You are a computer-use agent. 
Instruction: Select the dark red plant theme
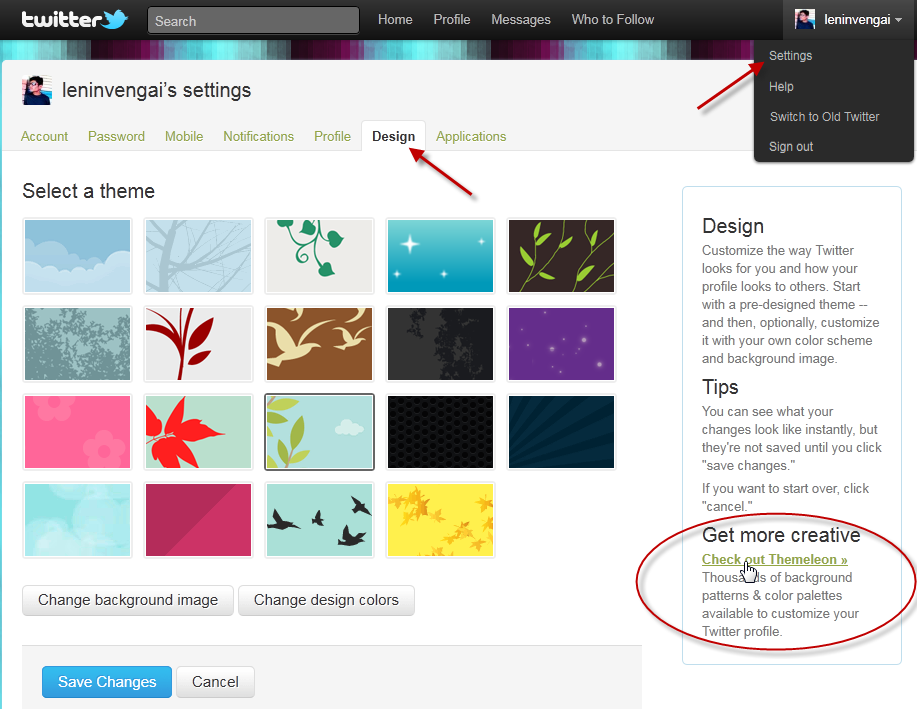point(199,344)
